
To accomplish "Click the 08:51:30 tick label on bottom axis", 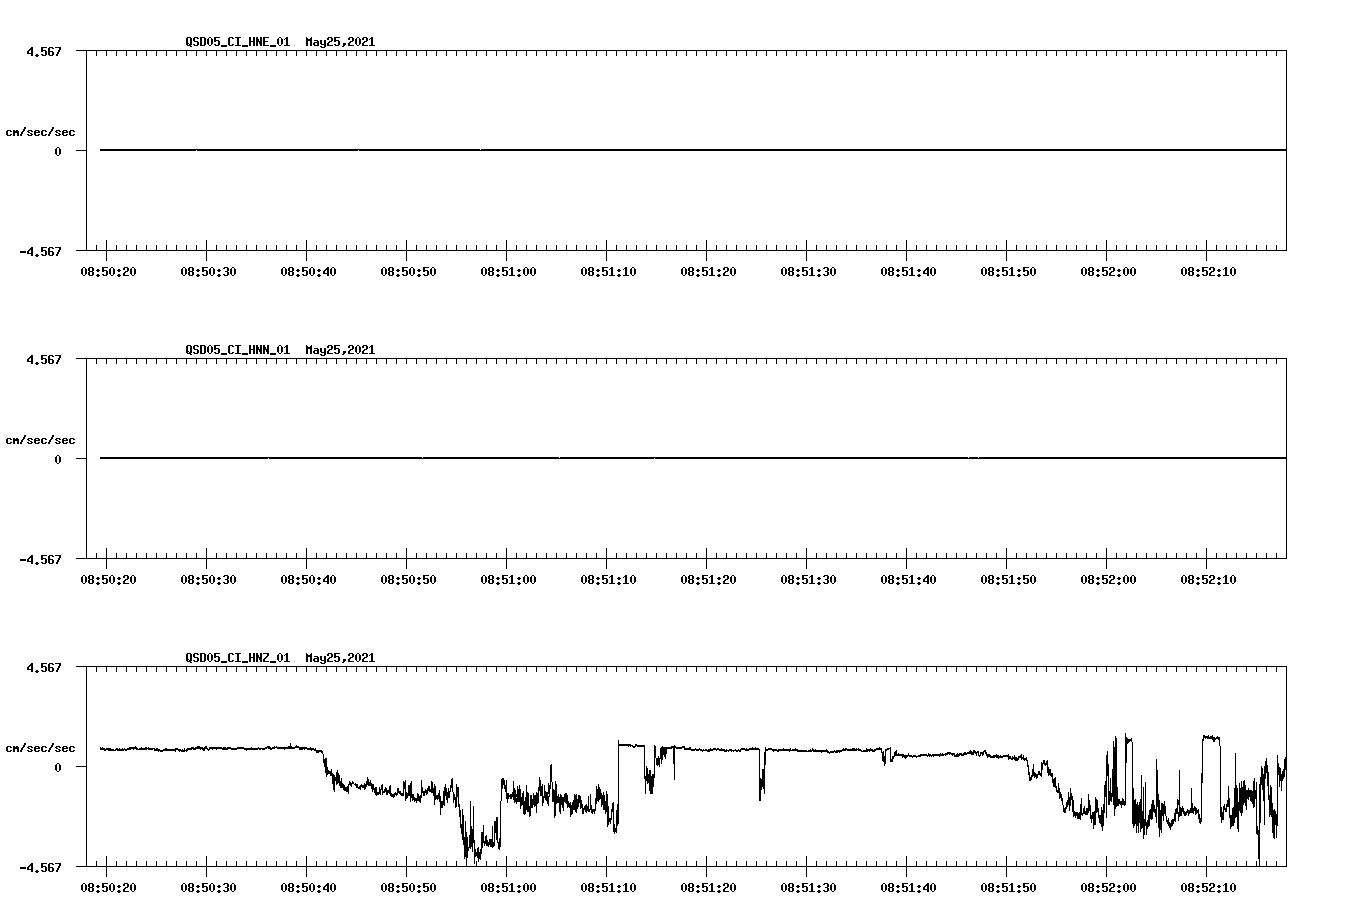I will click(x=810, y=887).
